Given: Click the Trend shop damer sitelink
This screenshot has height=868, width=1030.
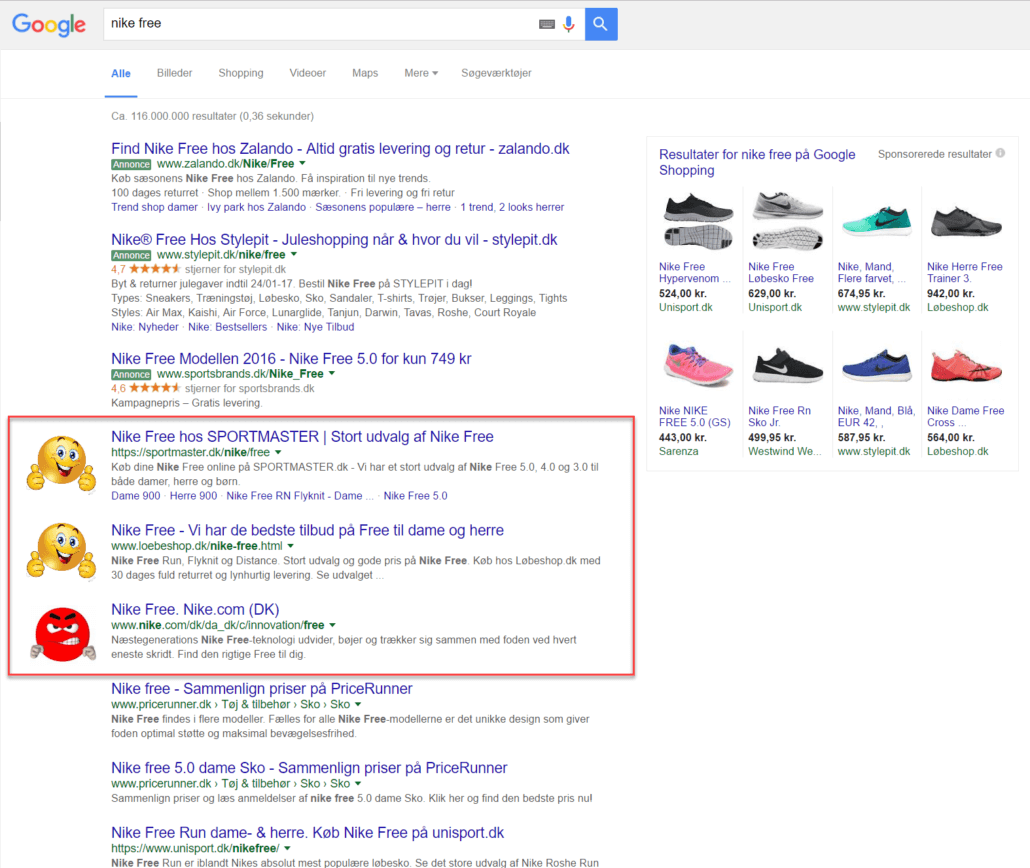Looking at the screenshot, I should 154,207.
